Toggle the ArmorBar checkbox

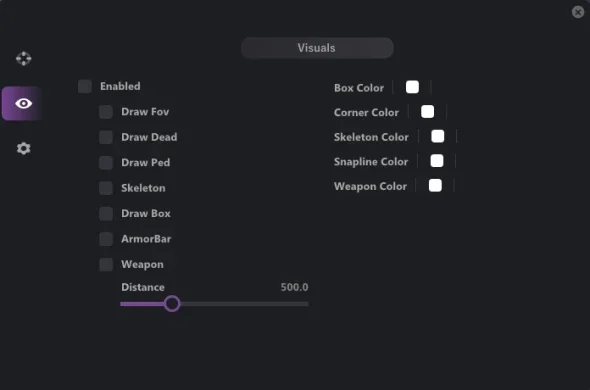click(106, 239)
